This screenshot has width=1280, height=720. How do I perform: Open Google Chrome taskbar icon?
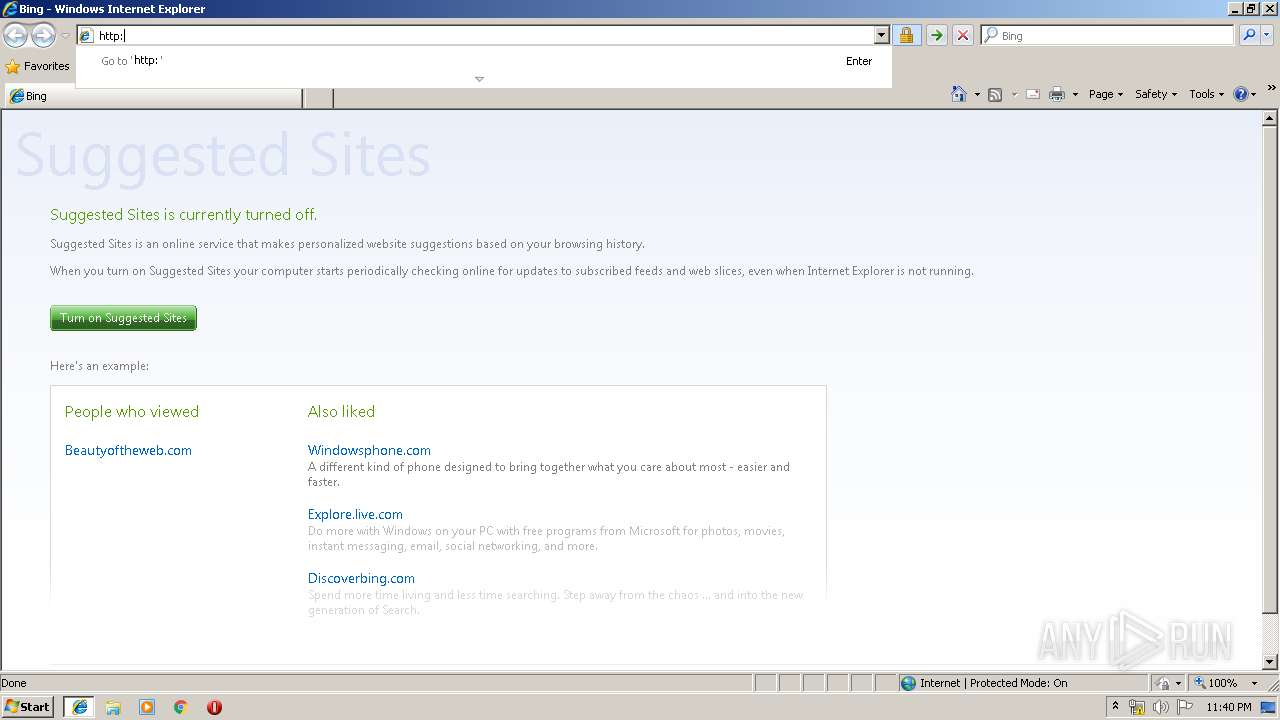tap(181, 707)
